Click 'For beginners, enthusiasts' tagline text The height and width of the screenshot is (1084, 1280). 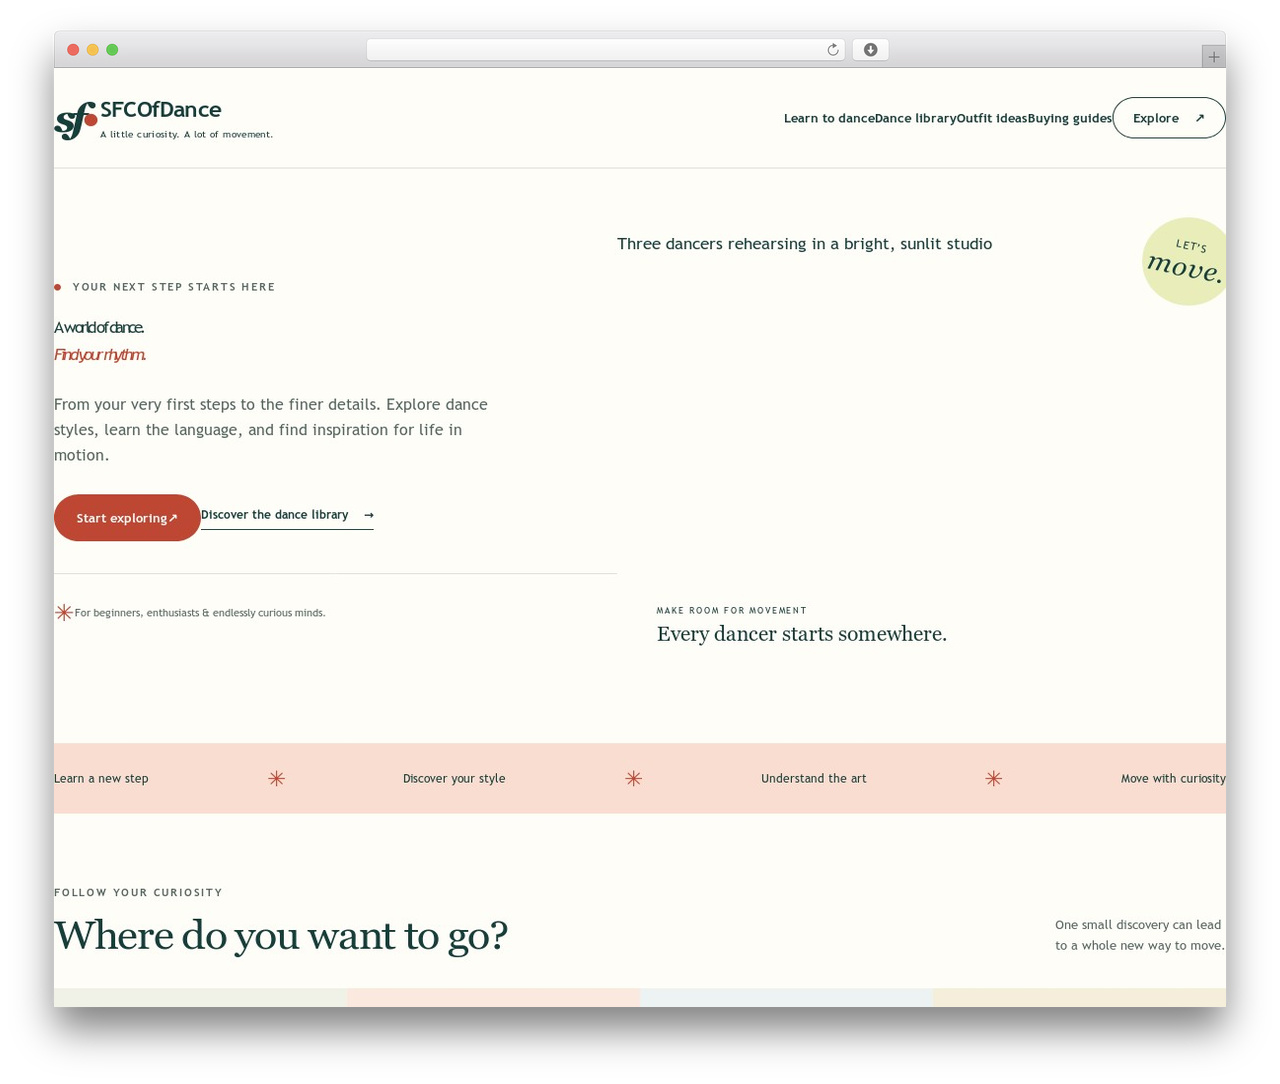point(200,613)
